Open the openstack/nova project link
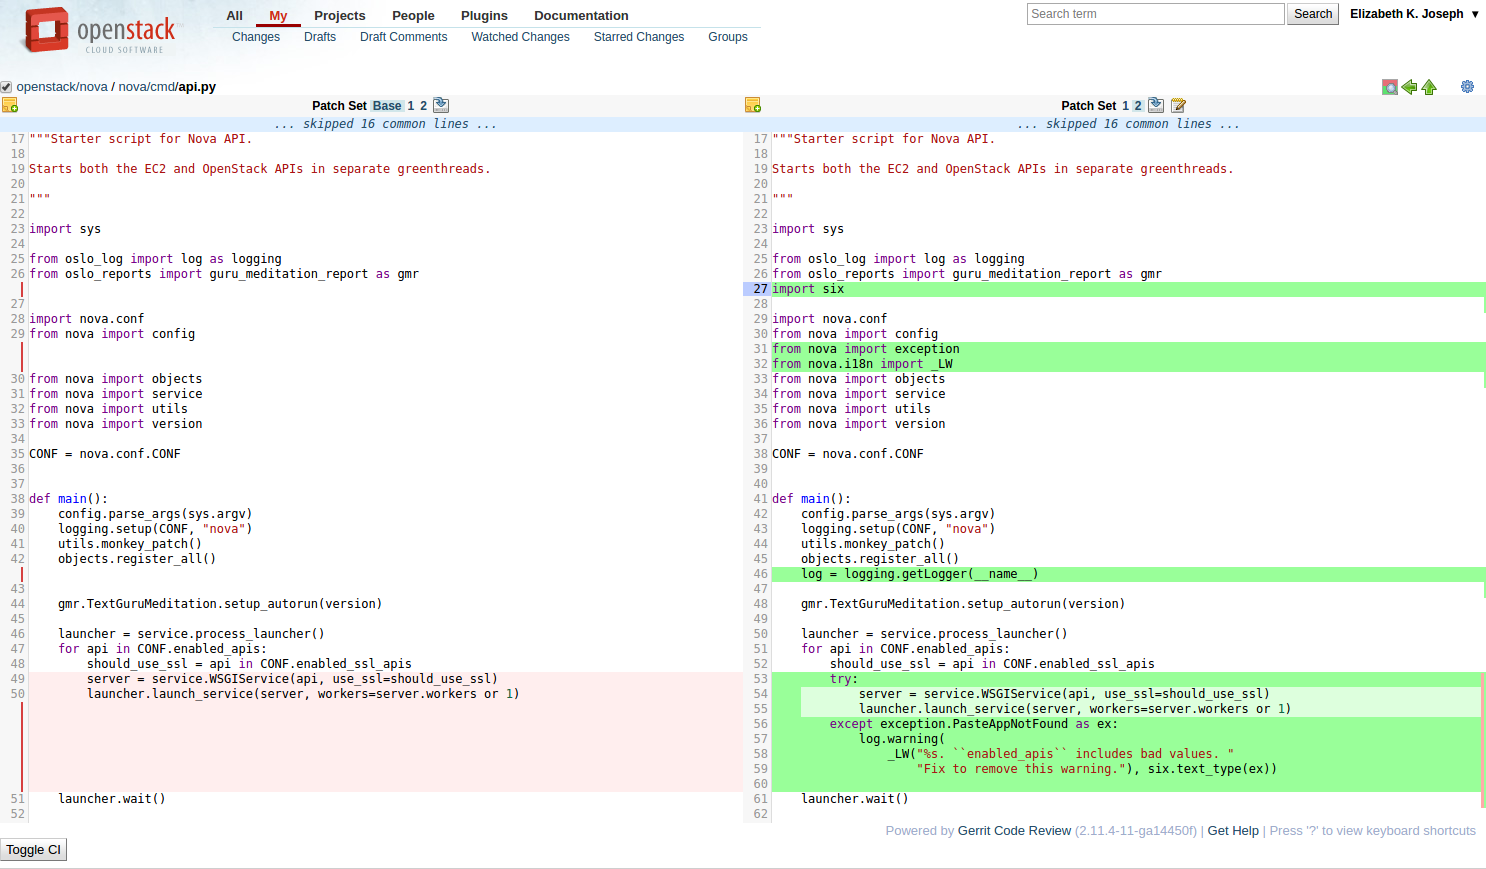1486x869 pixels. click(62, 87)
